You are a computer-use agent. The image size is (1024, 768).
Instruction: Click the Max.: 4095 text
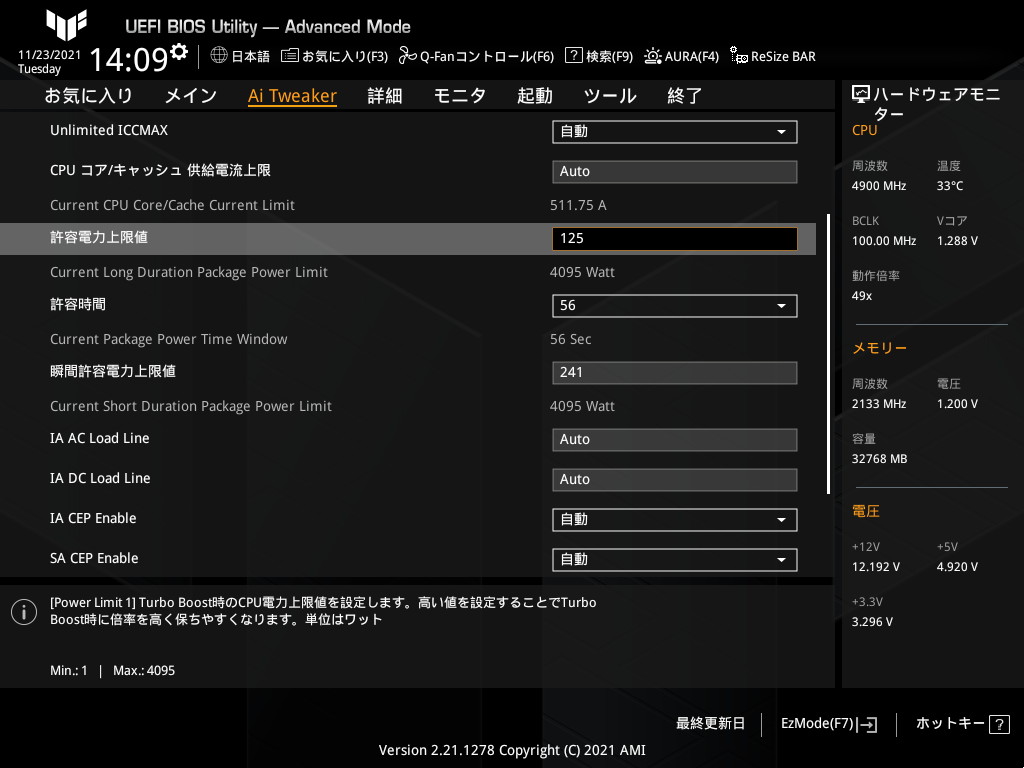pyautogui.click(x=144, y=671)
